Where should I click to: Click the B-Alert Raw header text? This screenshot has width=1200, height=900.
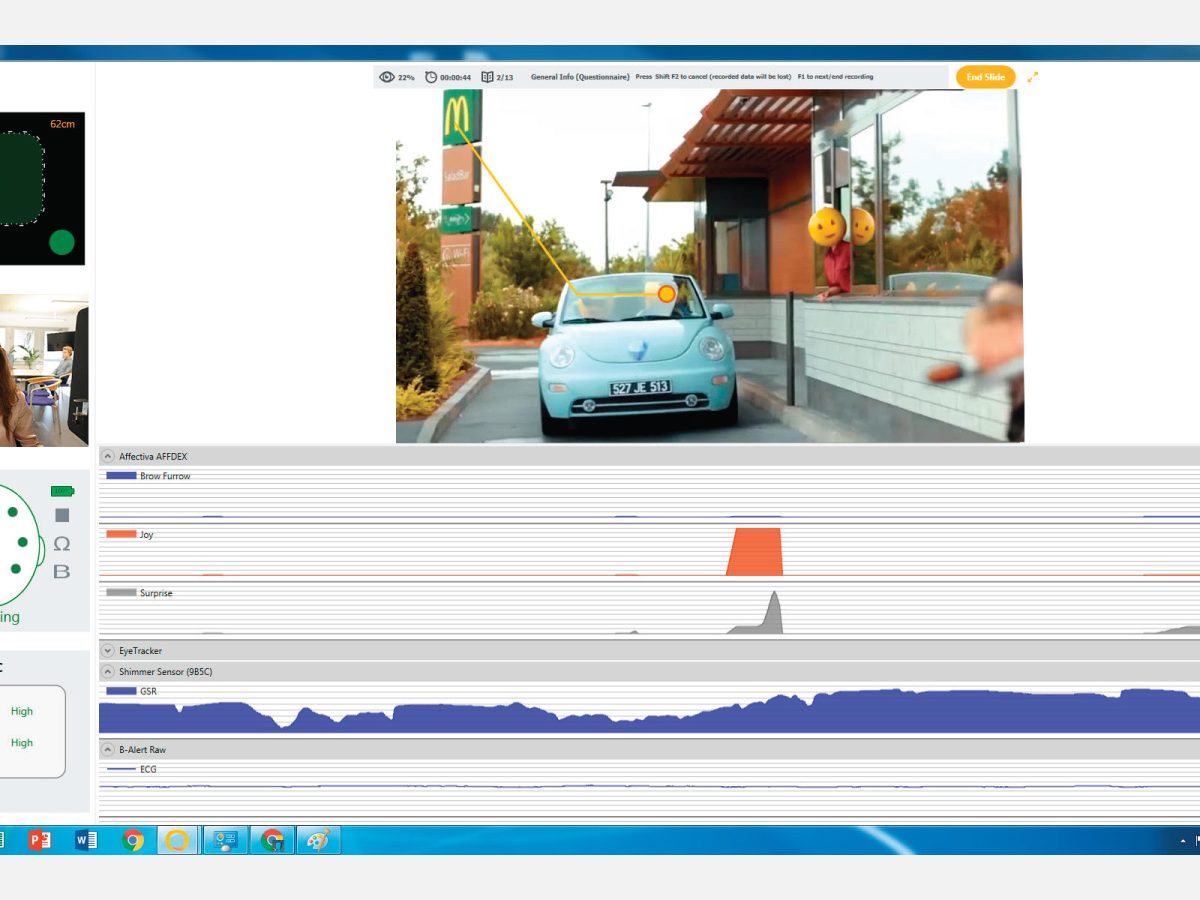coord(142,749)
